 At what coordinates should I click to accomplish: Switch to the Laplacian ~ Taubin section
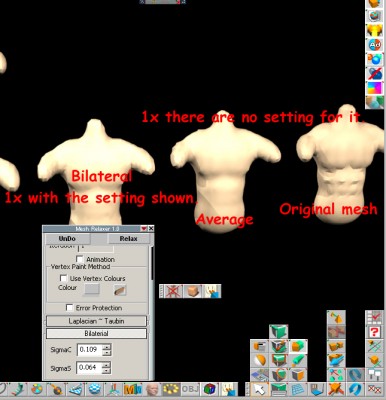[x=96, y=321]
